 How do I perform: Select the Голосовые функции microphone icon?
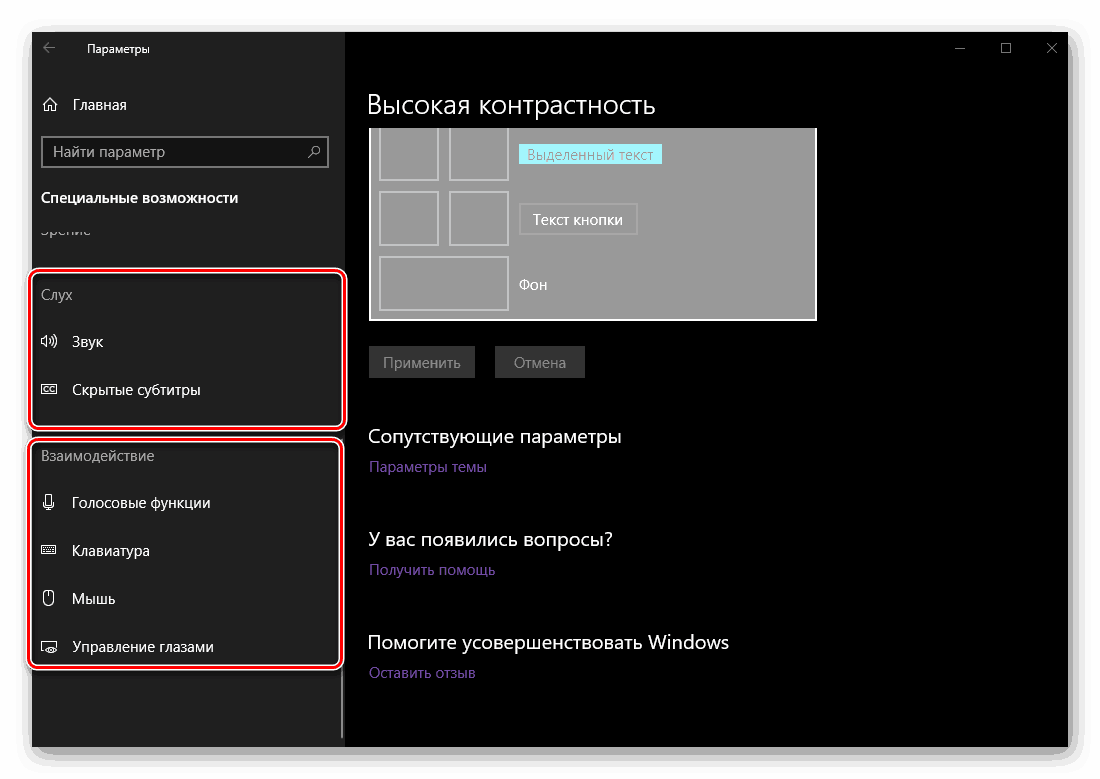pyautogui.click(x=48, y=502)
